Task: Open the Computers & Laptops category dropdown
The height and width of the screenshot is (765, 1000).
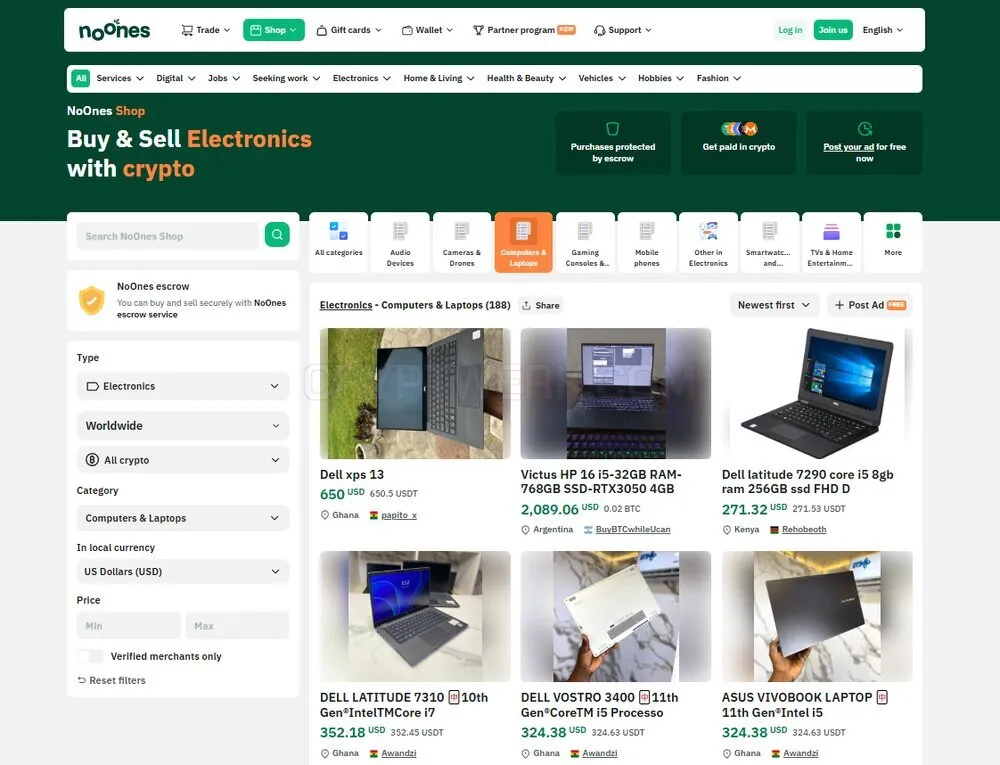Action: pyautogui.click(x=183, y=518)
